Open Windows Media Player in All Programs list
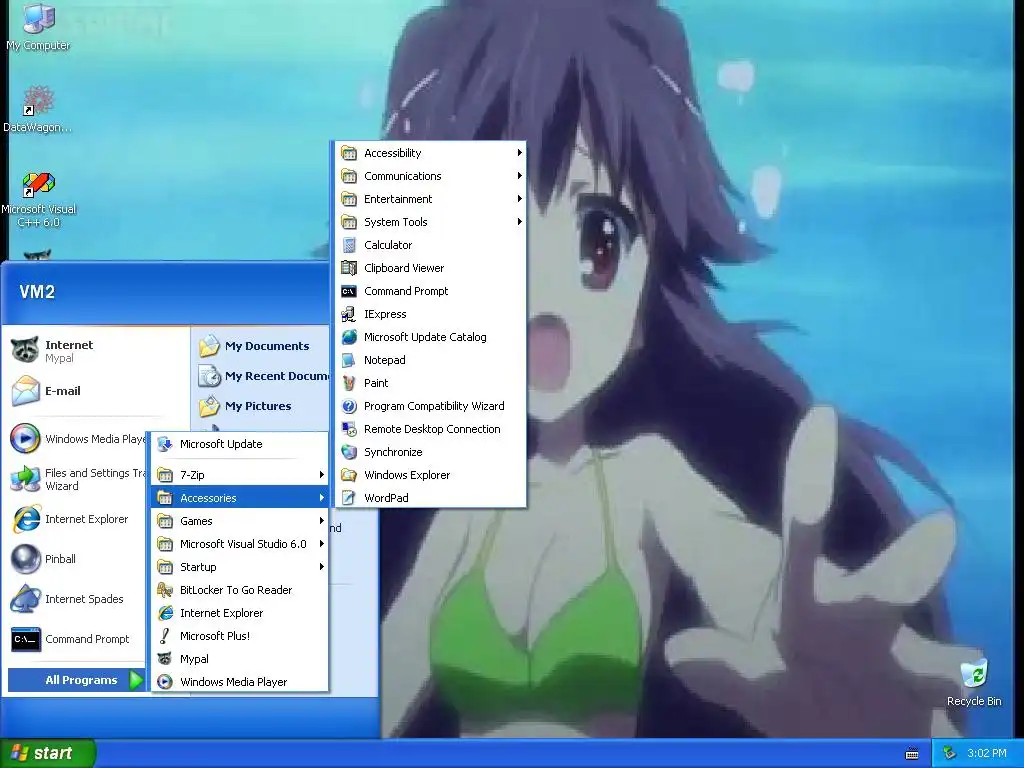The image size is (1024, 768). [x=239, y=682]
